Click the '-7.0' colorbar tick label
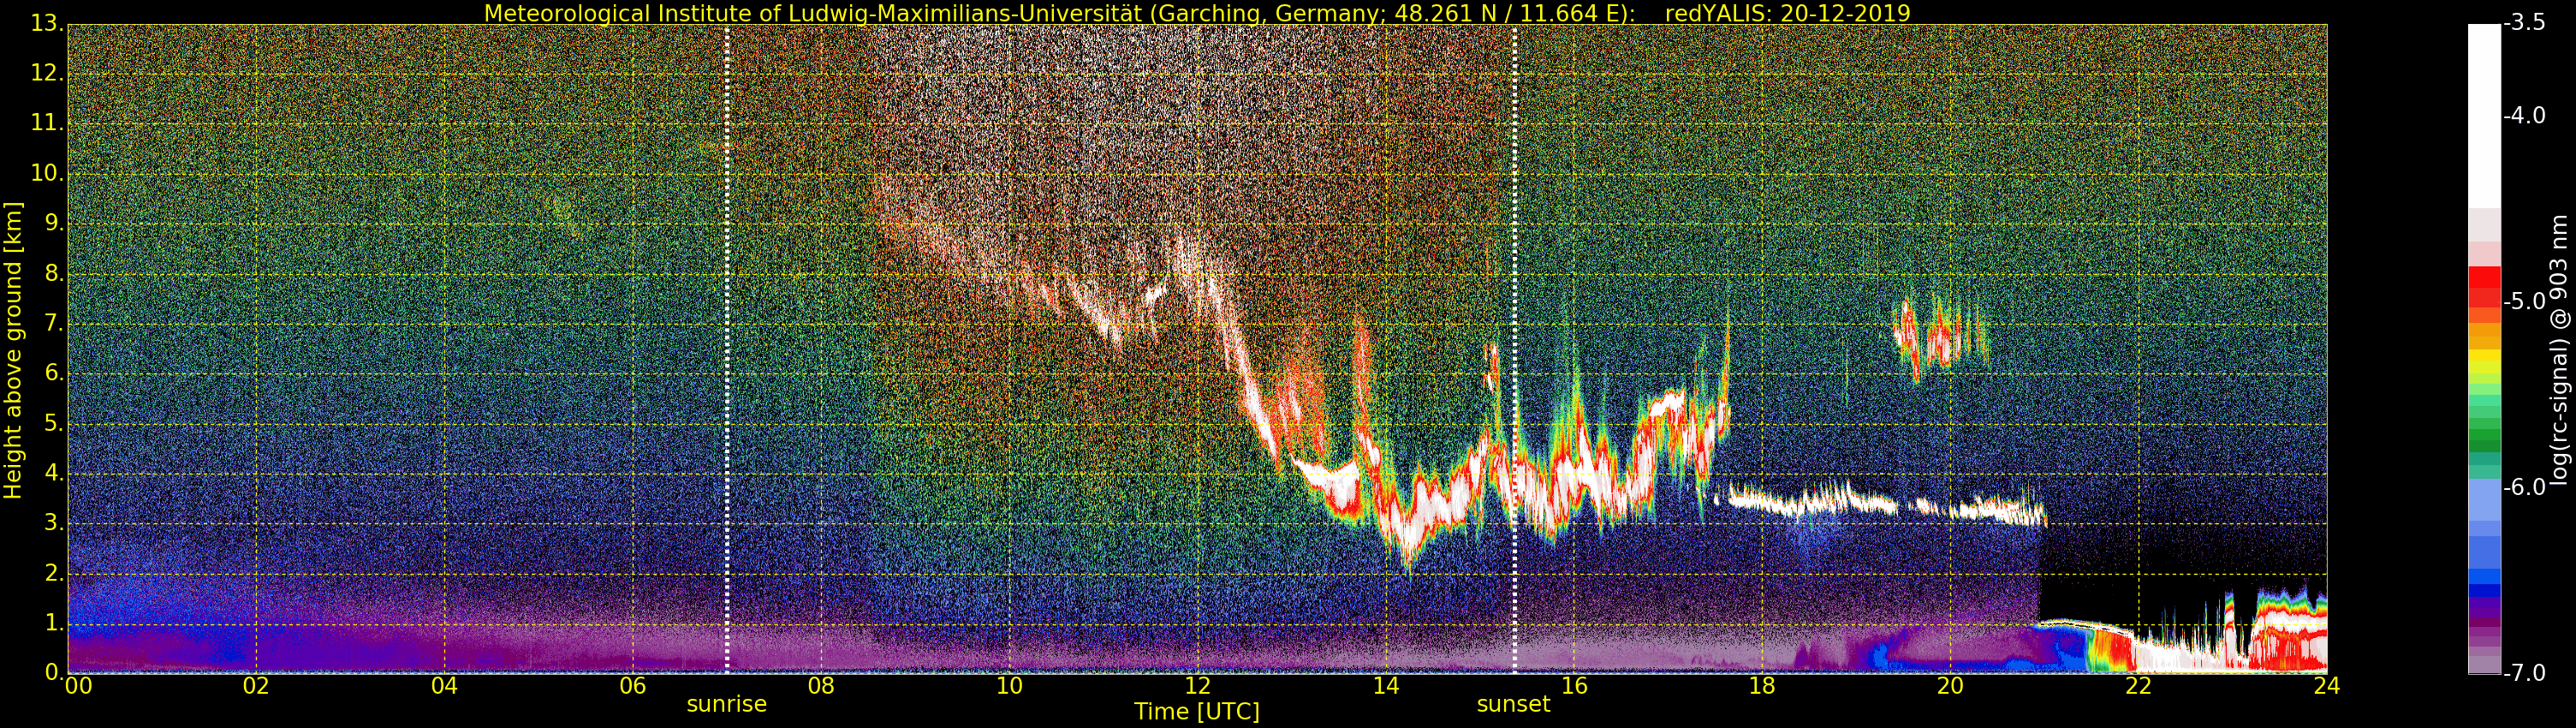2576x728 pixels. [2525, 672]
